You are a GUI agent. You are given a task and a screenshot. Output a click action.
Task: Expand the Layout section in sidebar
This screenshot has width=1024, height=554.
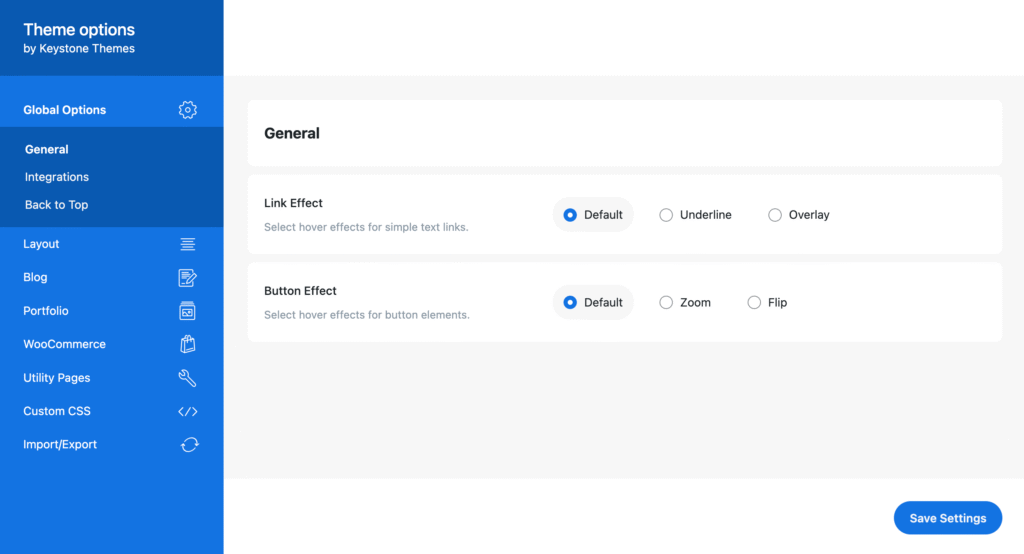[42, 244]
